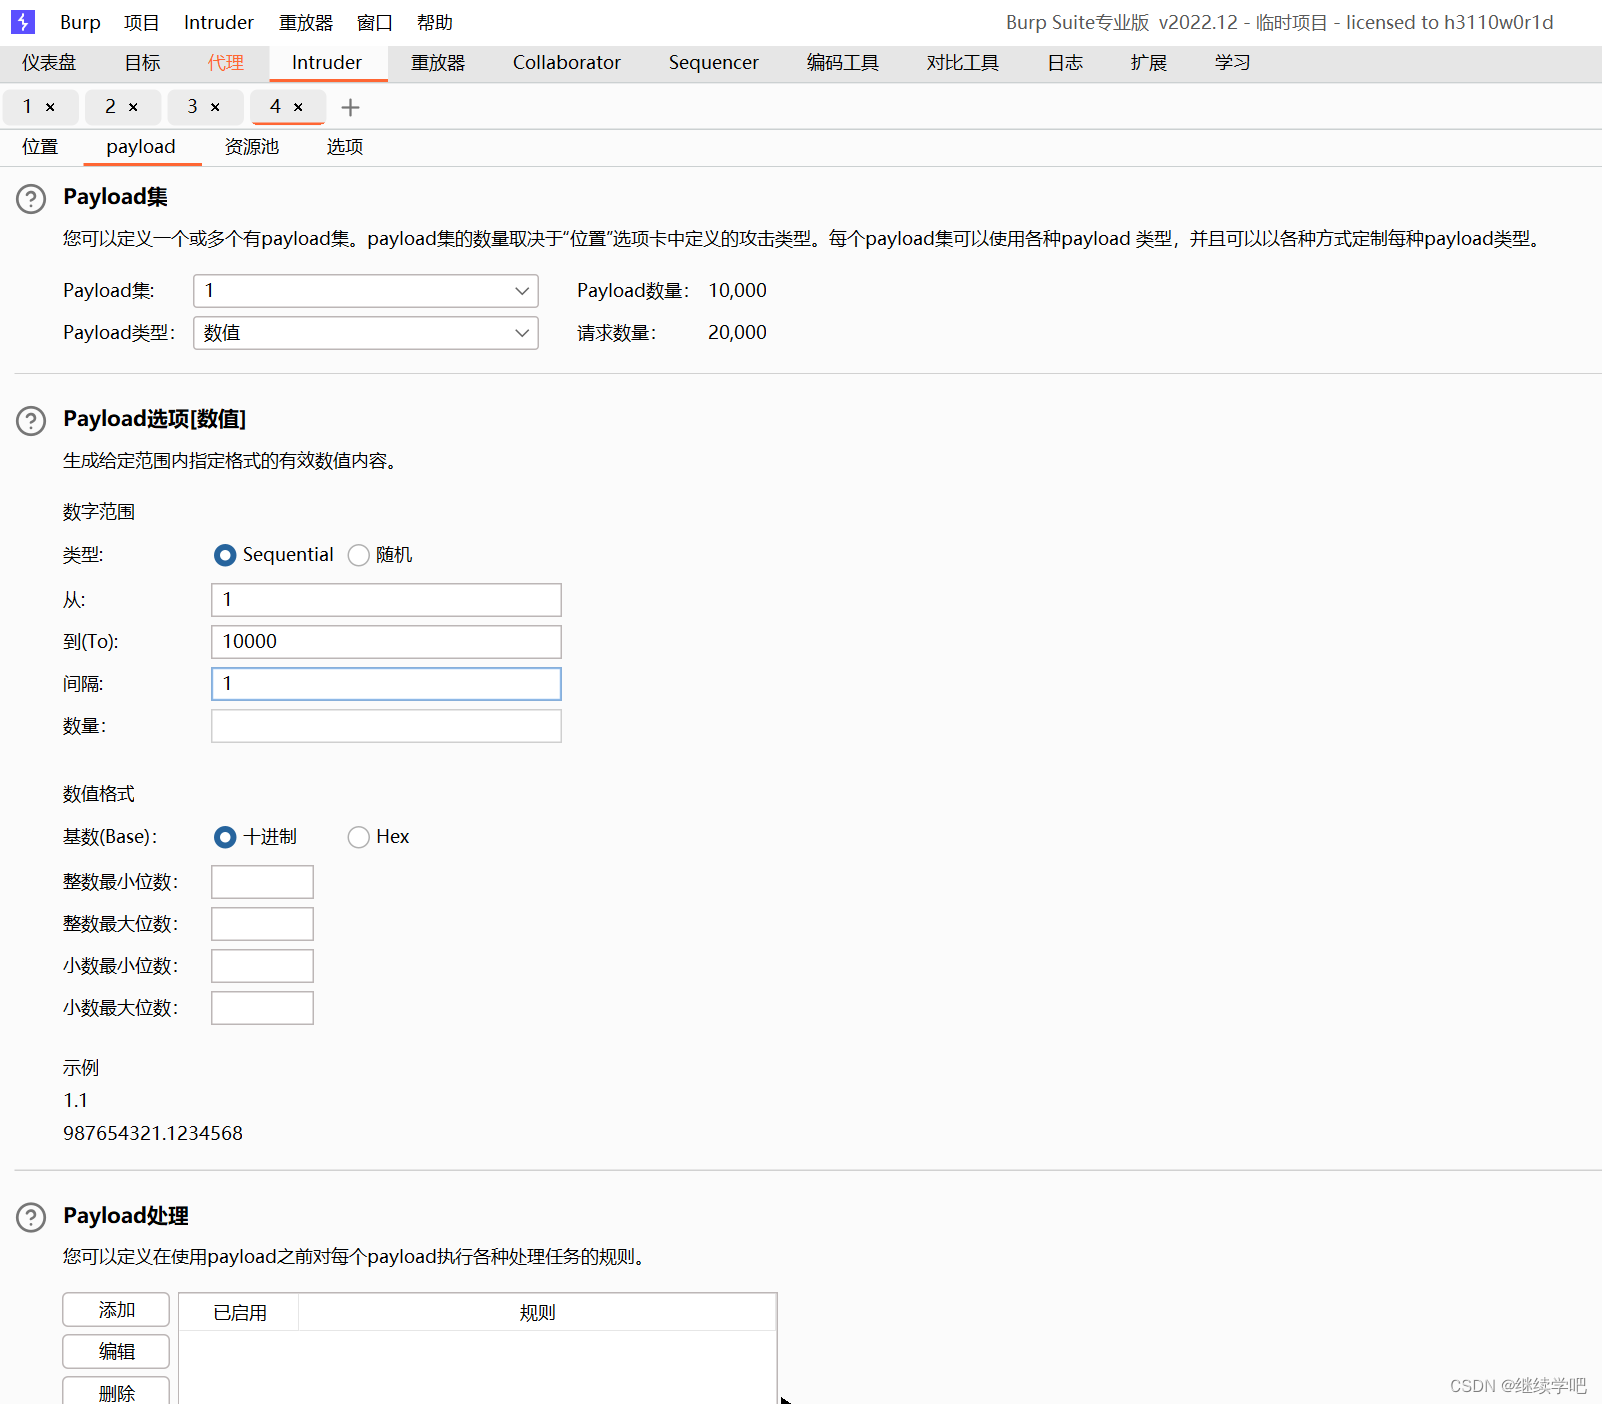The width and height of the screenshot is (1602, 1404).
Task: Switch to the 仪表盘 tab
Action: 49,62
